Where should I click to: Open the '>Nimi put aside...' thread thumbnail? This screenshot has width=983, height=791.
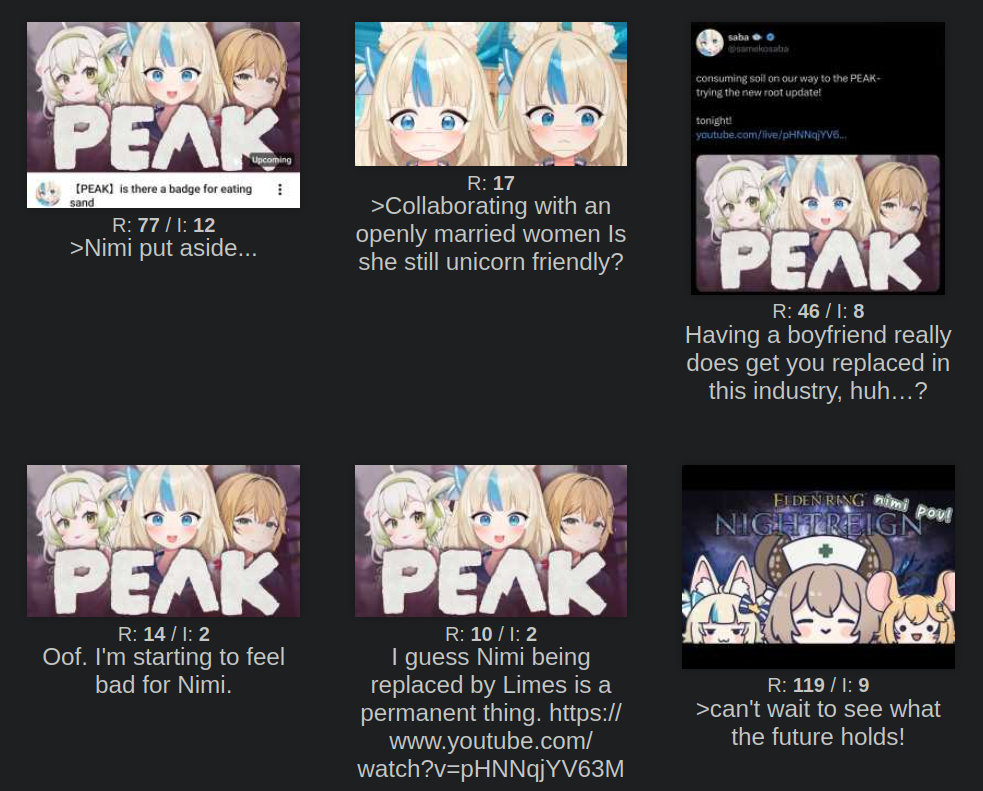tap(163, 115)
